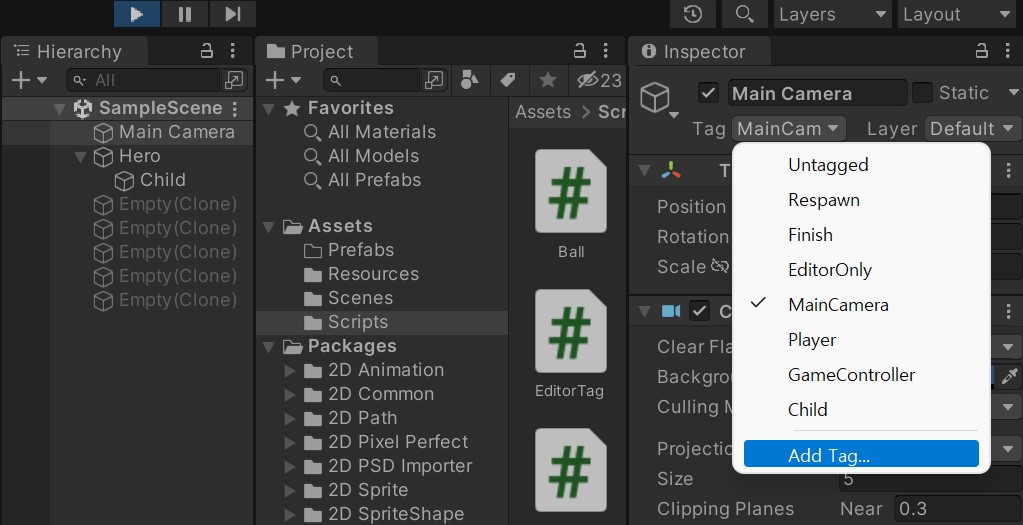Toggle the Static checkbox
This screenshot has width=1023, height=525.
(922, 93)
